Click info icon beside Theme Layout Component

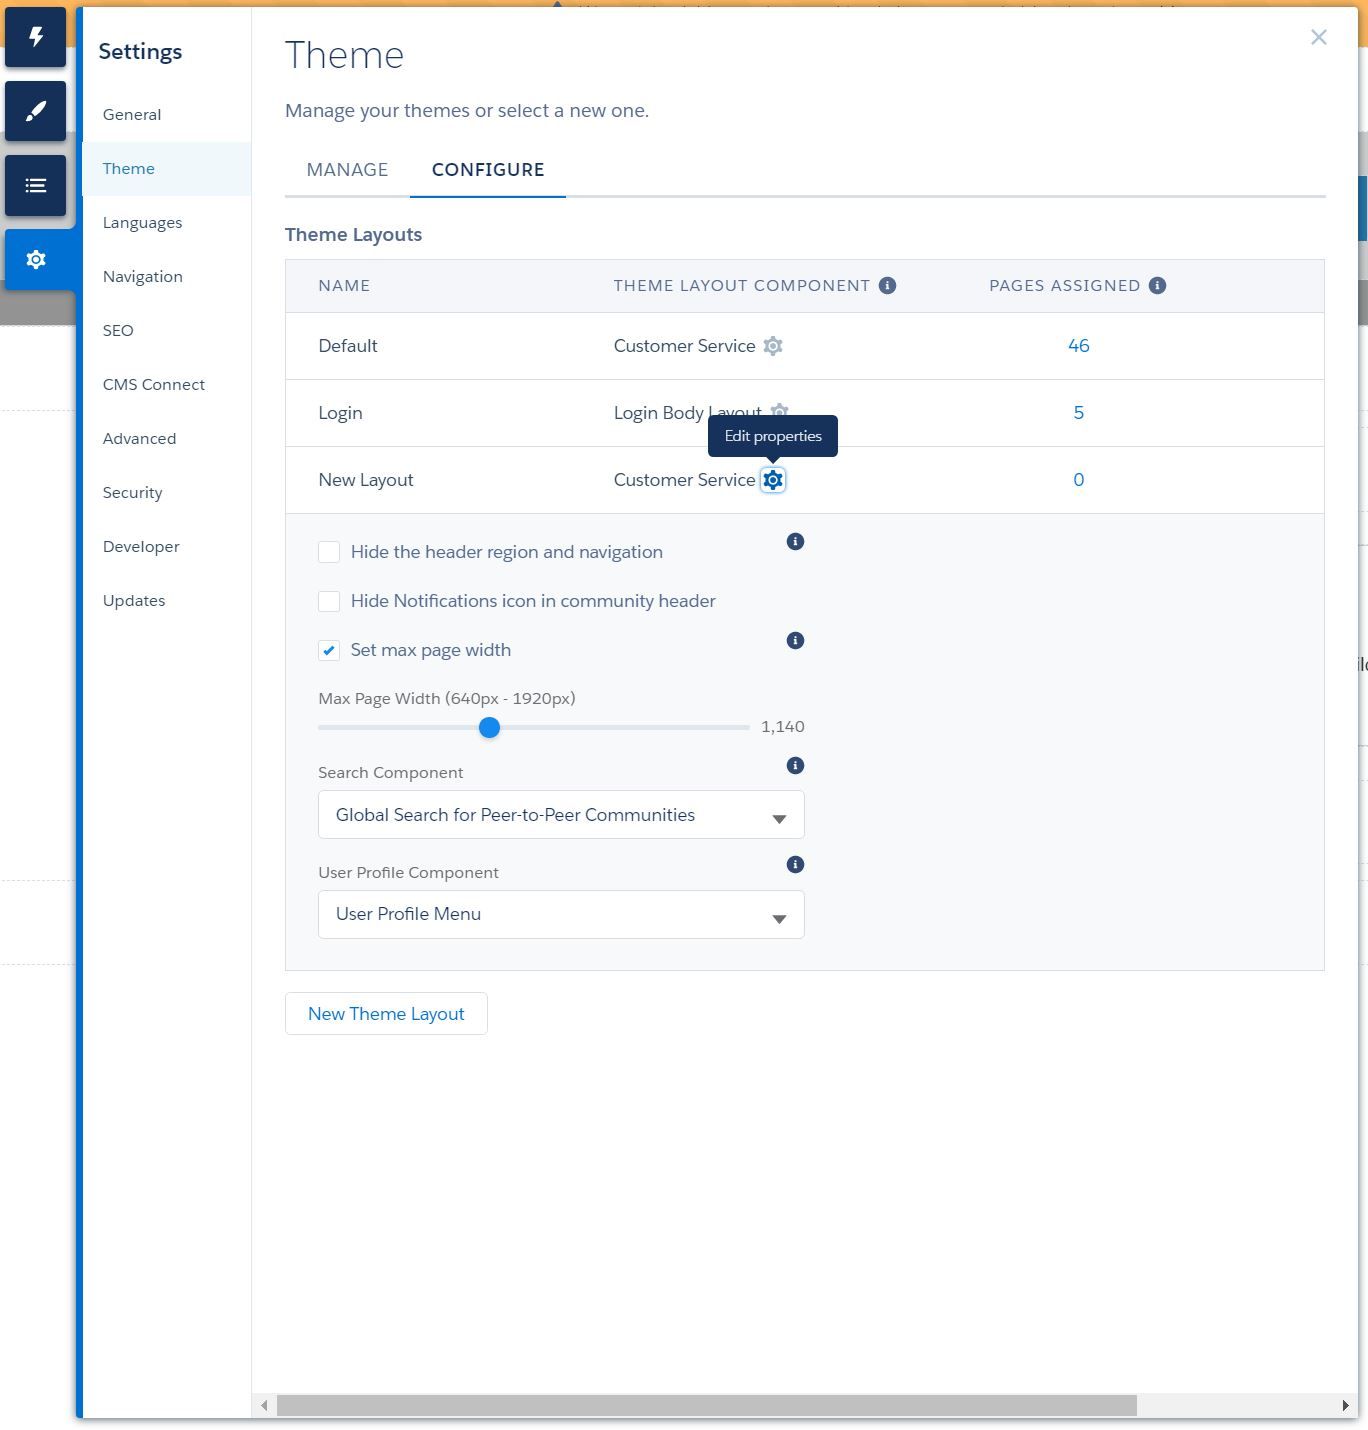click(x=887, y=286)
